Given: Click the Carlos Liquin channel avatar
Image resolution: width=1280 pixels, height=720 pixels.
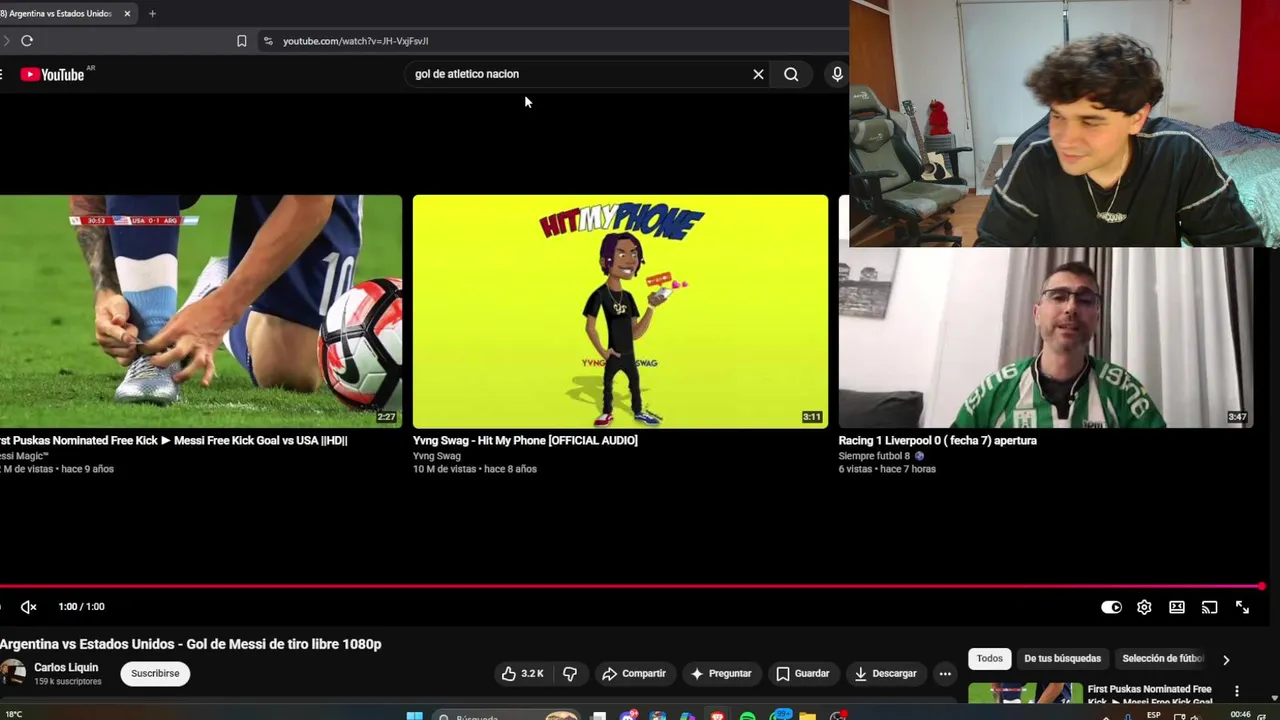Looking at the screenshot, I should tap(12, 673).
